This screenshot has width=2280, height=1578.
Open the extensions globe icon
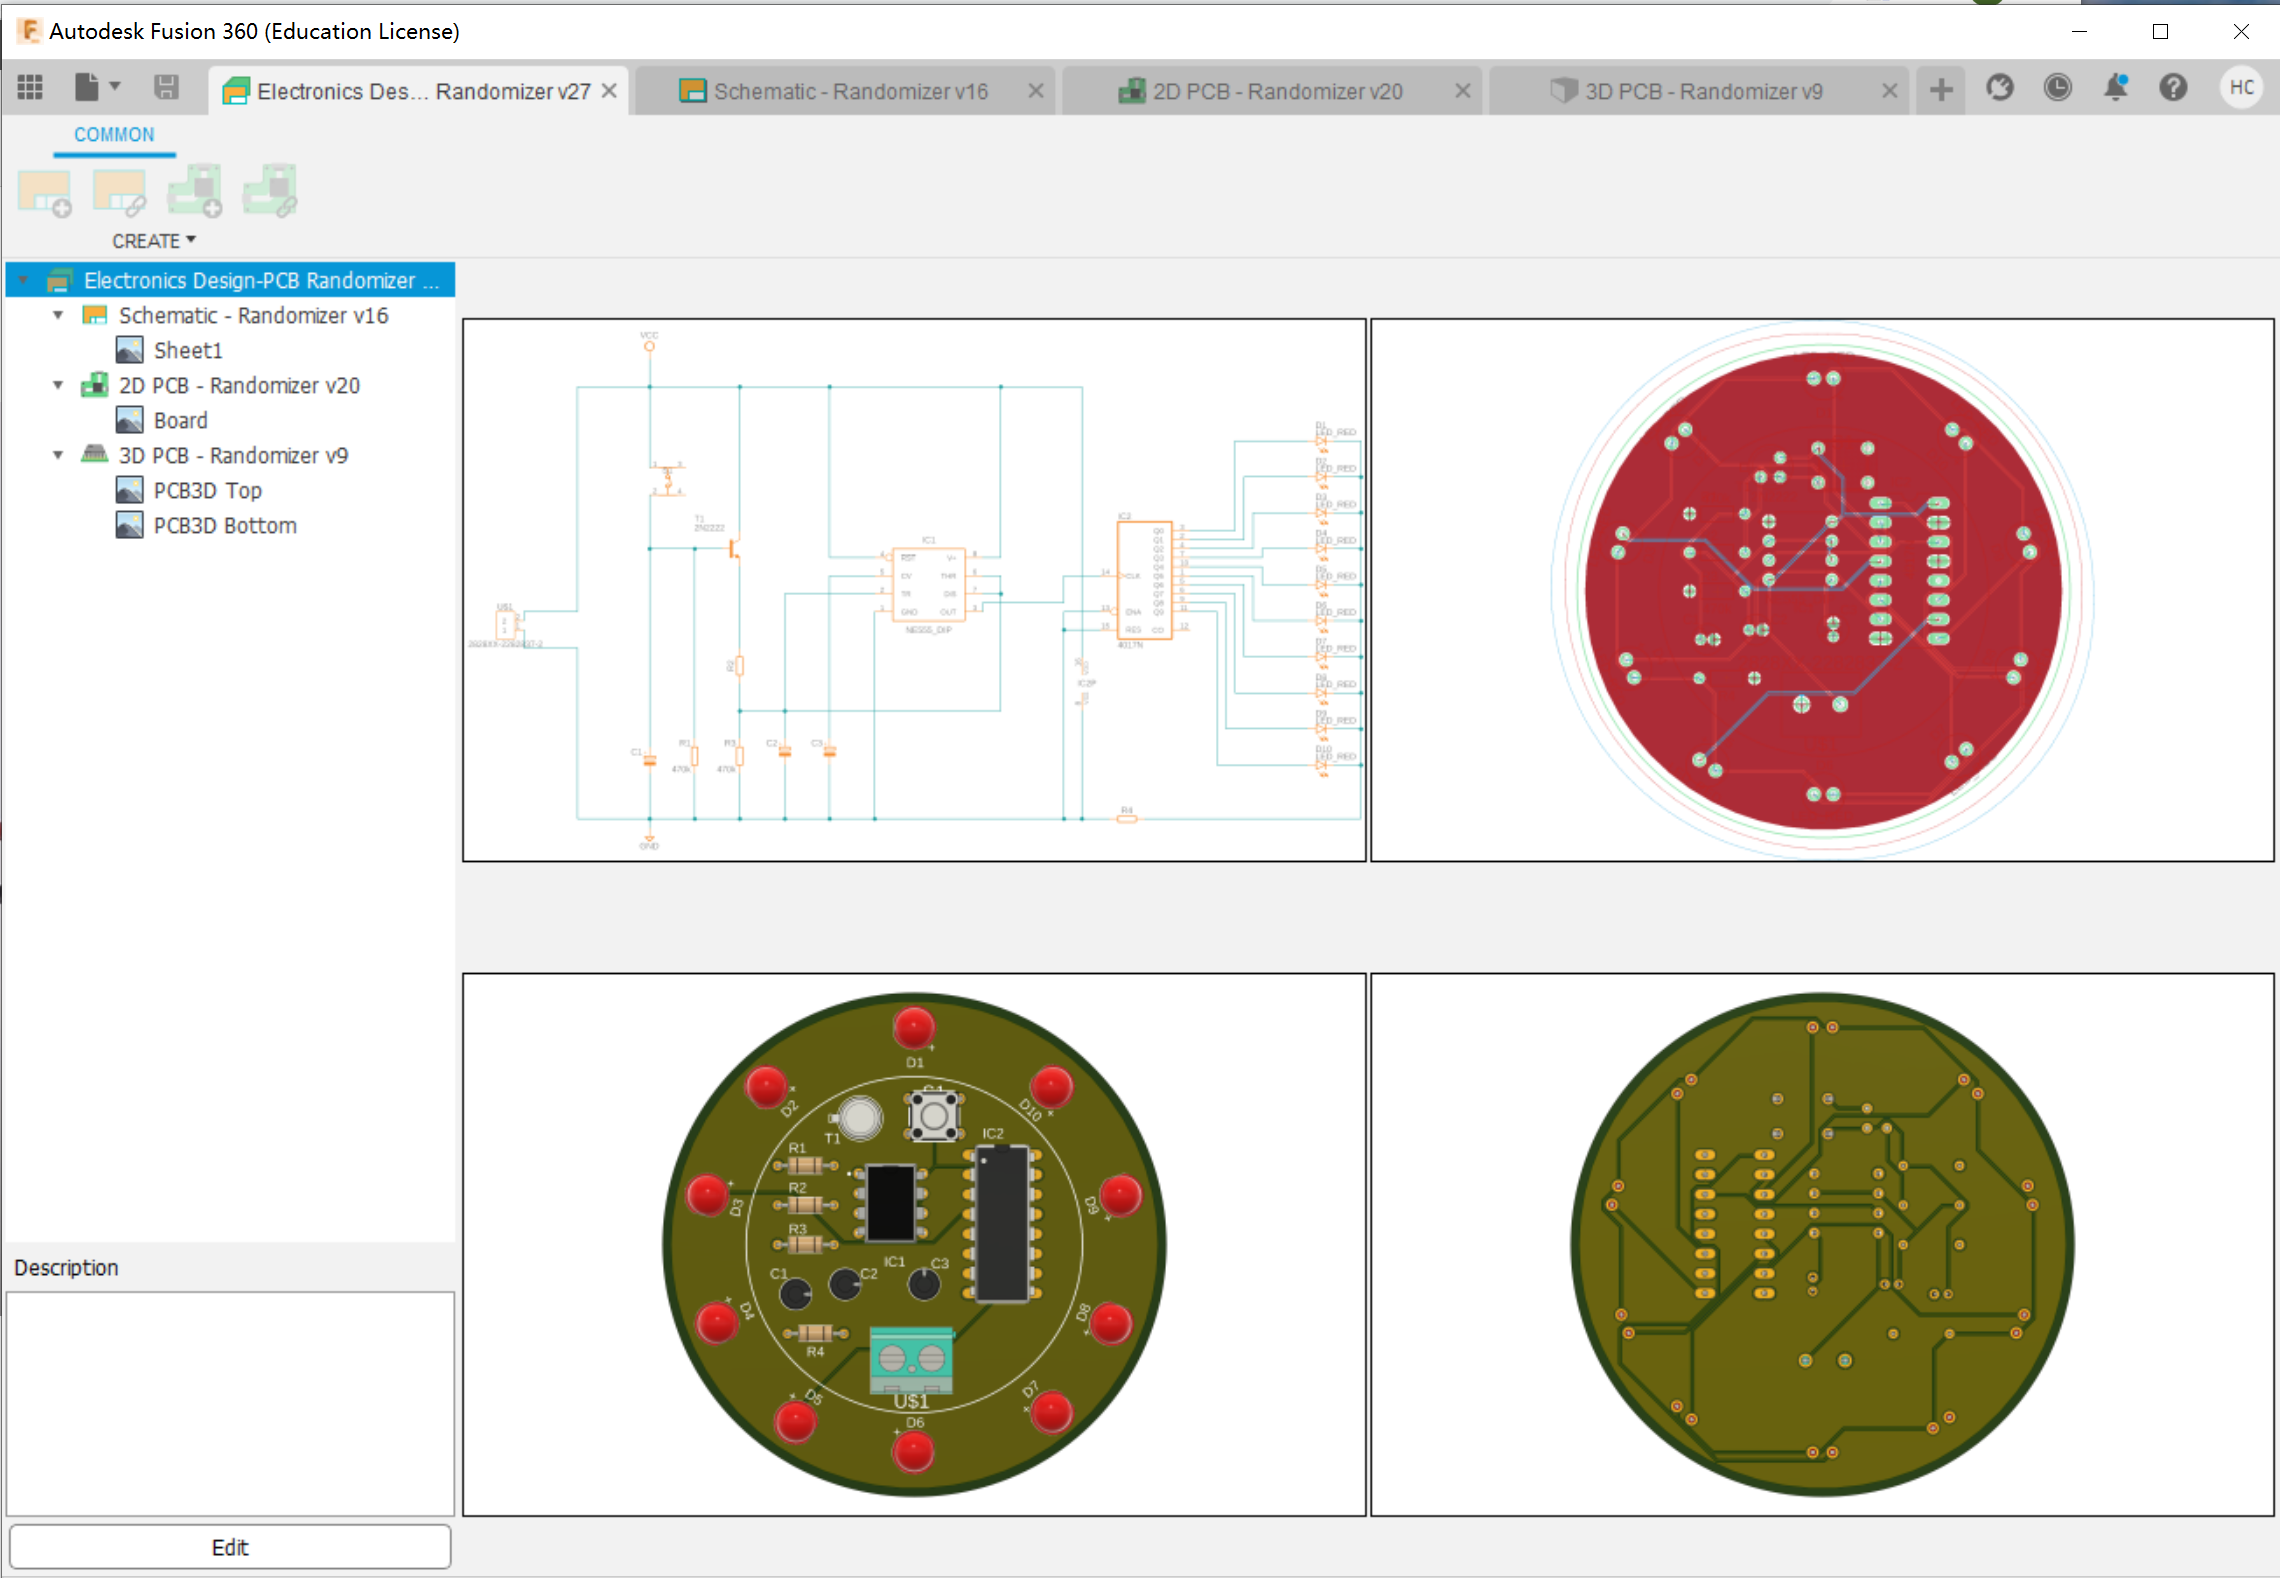(x=2000, y=88)
